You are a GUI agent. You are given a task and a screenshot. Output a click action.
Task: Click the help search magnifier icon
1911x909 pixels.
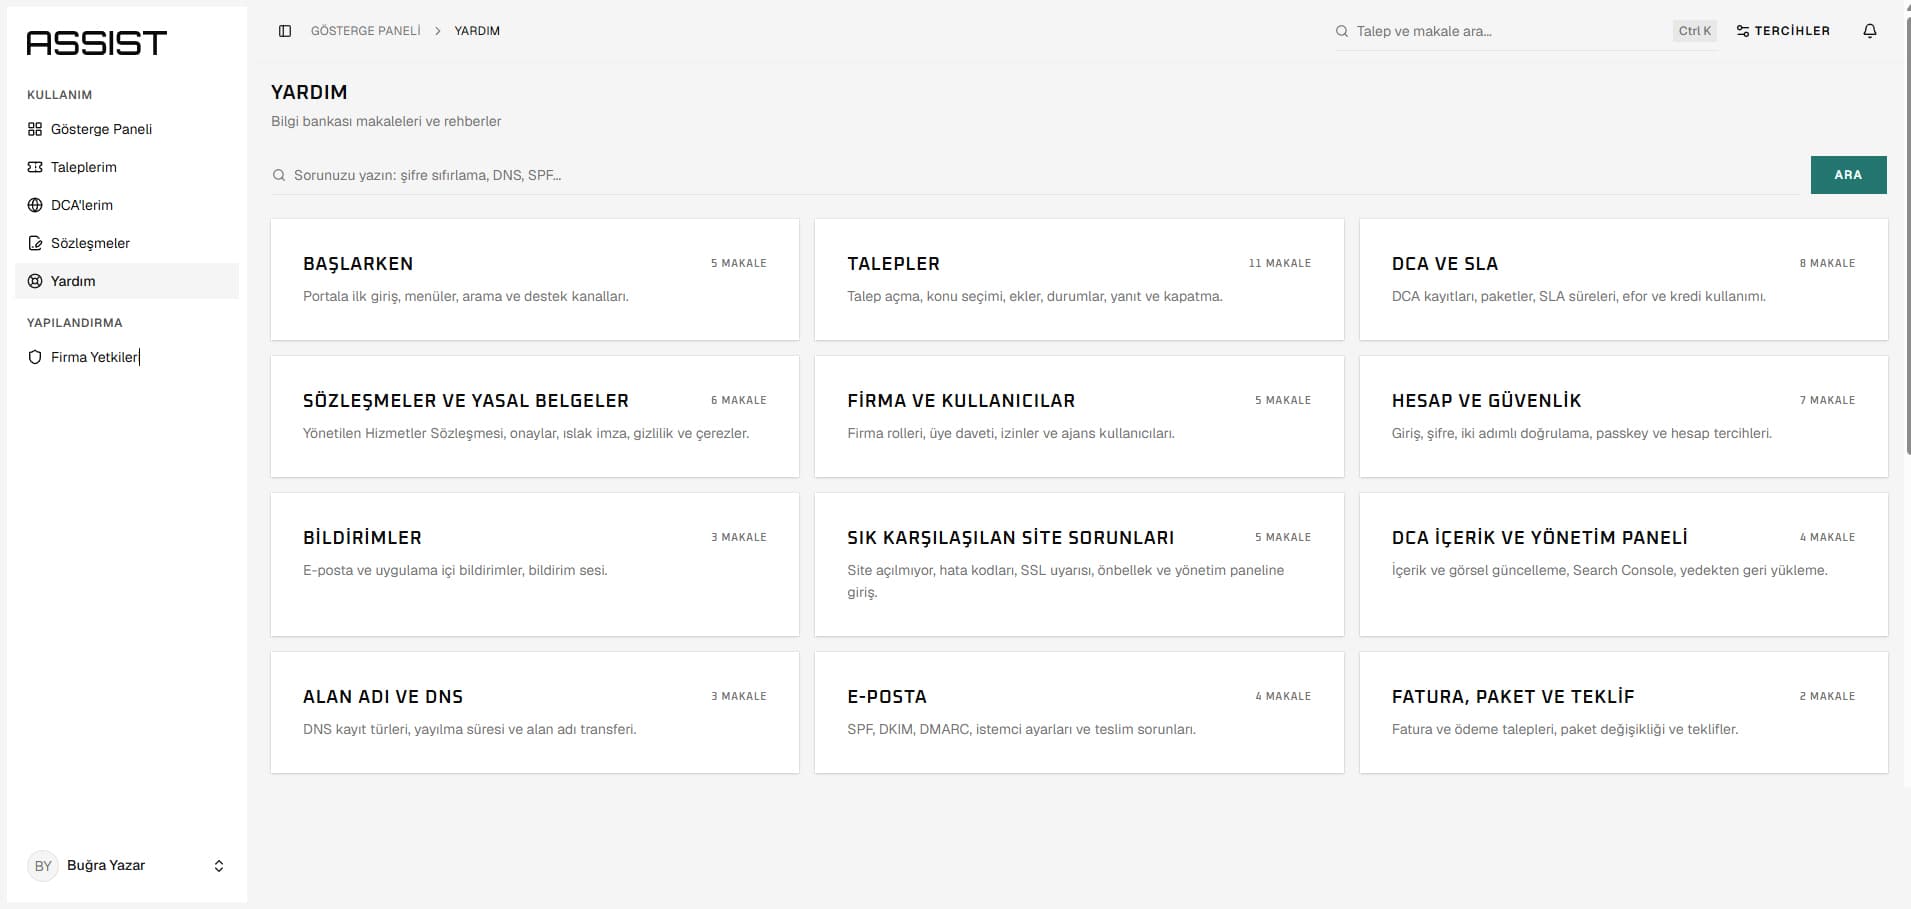(279, 175)
